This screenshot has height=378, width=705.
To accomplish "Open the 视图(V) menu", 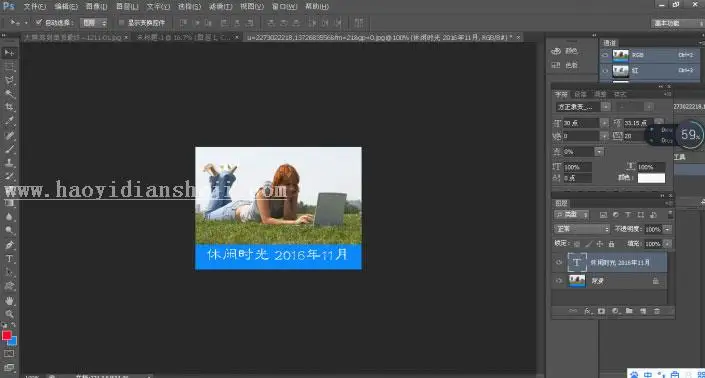I will point(251,7).
